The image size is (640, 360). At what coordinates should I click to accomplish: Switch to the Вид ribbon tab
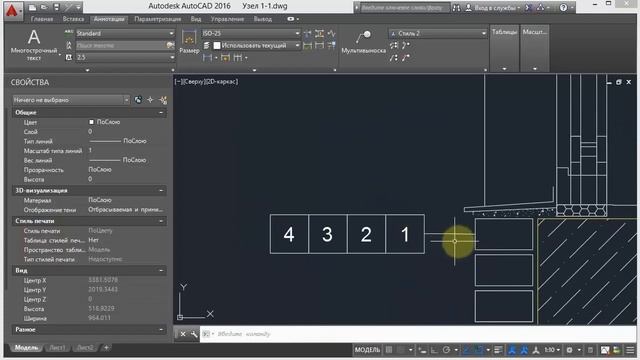pos(196,19)
